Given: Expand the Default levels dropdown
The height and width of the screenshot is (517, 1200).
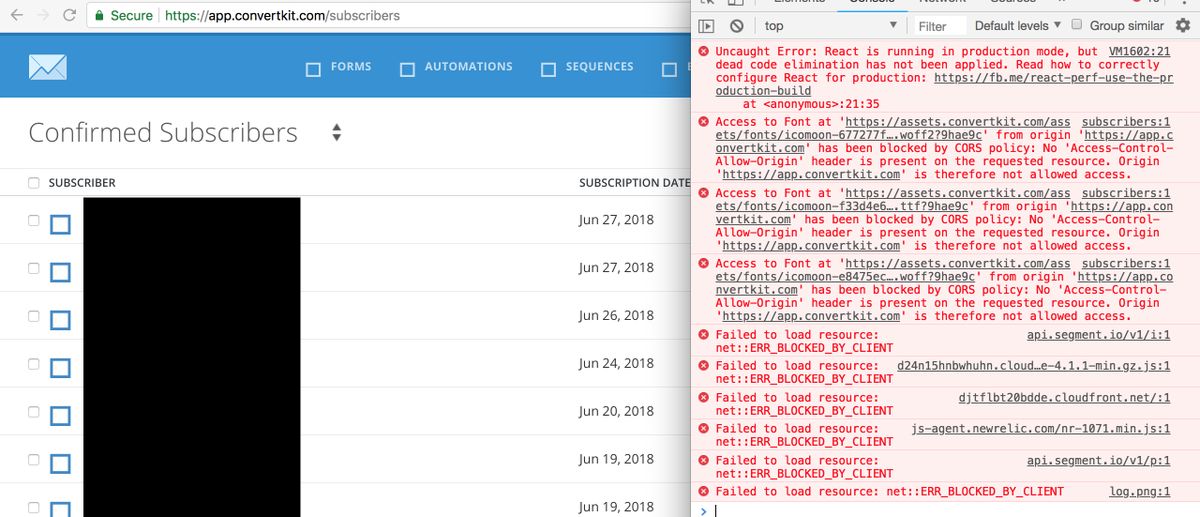Looking at the screenshot, I should (x=1018, y=26).
